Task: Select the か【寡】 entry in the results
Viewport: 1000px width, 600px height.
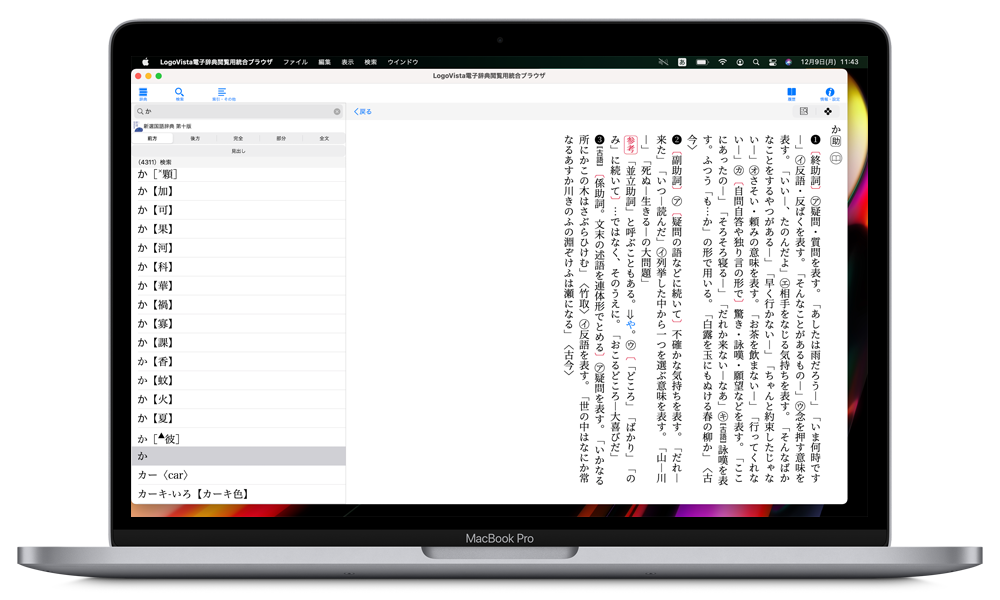Action: pos(239,324)
